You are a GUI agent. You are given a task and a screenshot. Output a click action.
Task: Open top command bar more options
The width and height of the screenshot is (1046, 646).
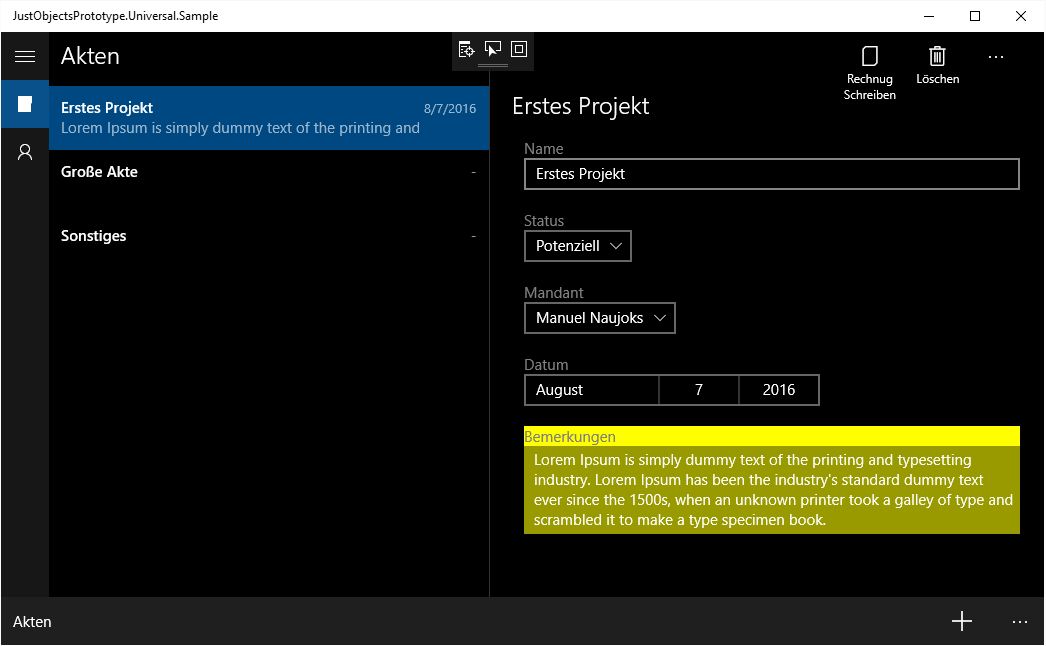[x=995, y=58]
